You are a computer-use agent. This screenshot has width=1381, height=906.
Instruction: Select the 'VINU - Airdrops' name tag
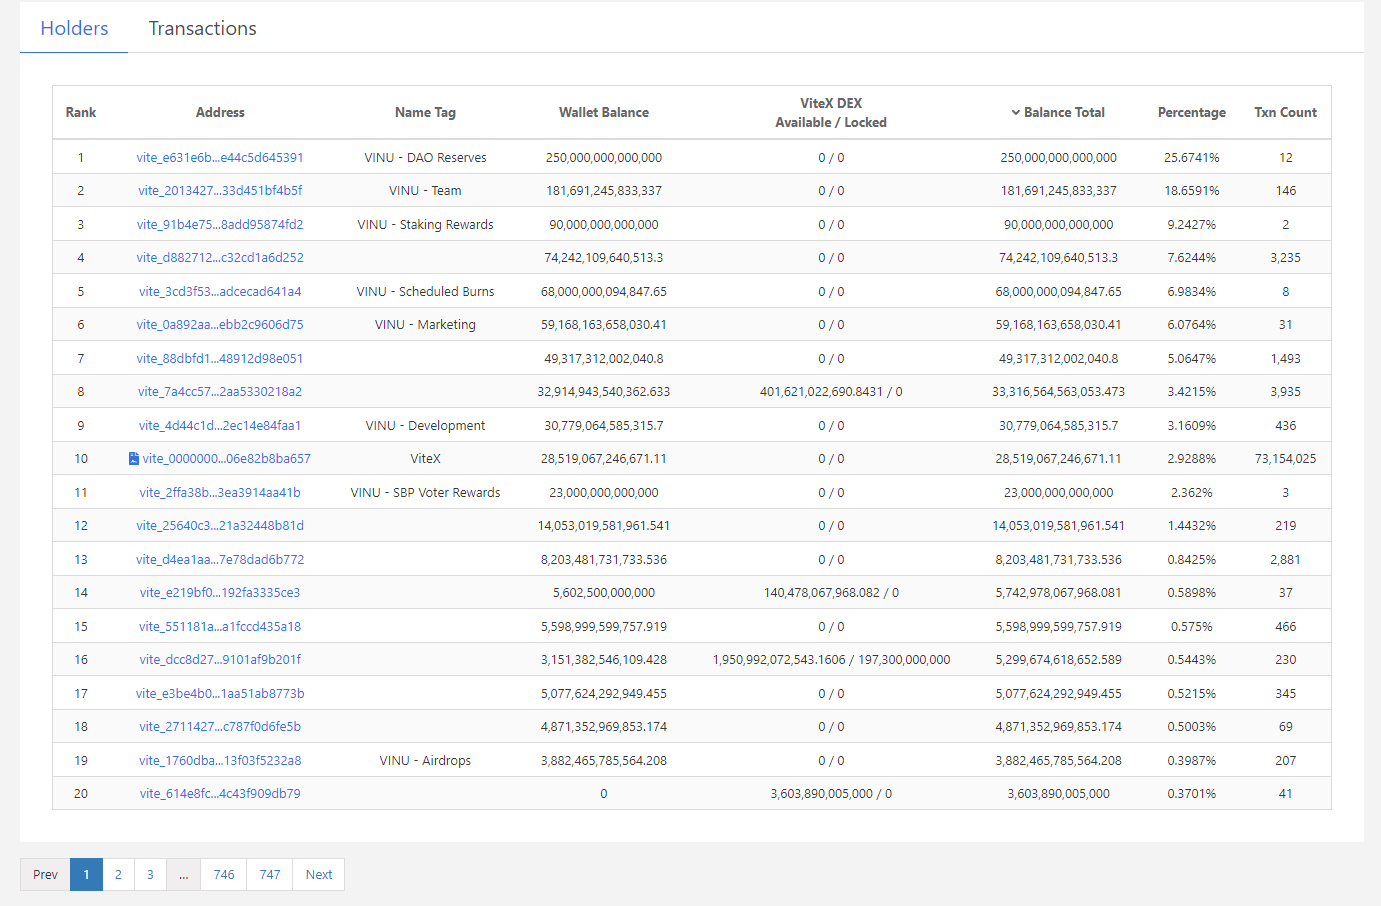tap(425, 761)
